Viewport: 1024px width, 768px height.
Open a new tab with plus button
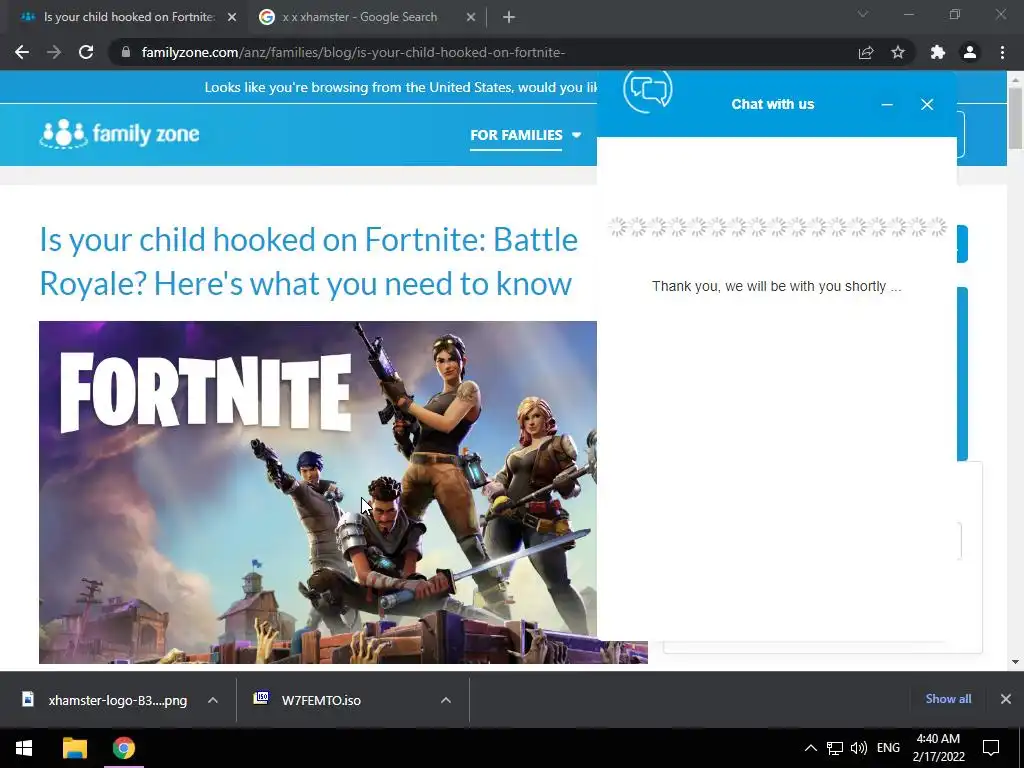[509, 17]
